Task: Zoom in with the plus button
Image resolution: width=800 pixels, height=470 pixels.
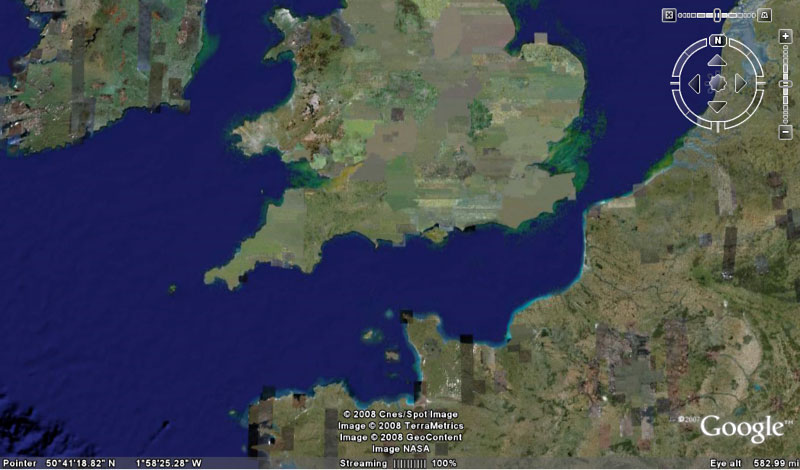Action: 783,37
